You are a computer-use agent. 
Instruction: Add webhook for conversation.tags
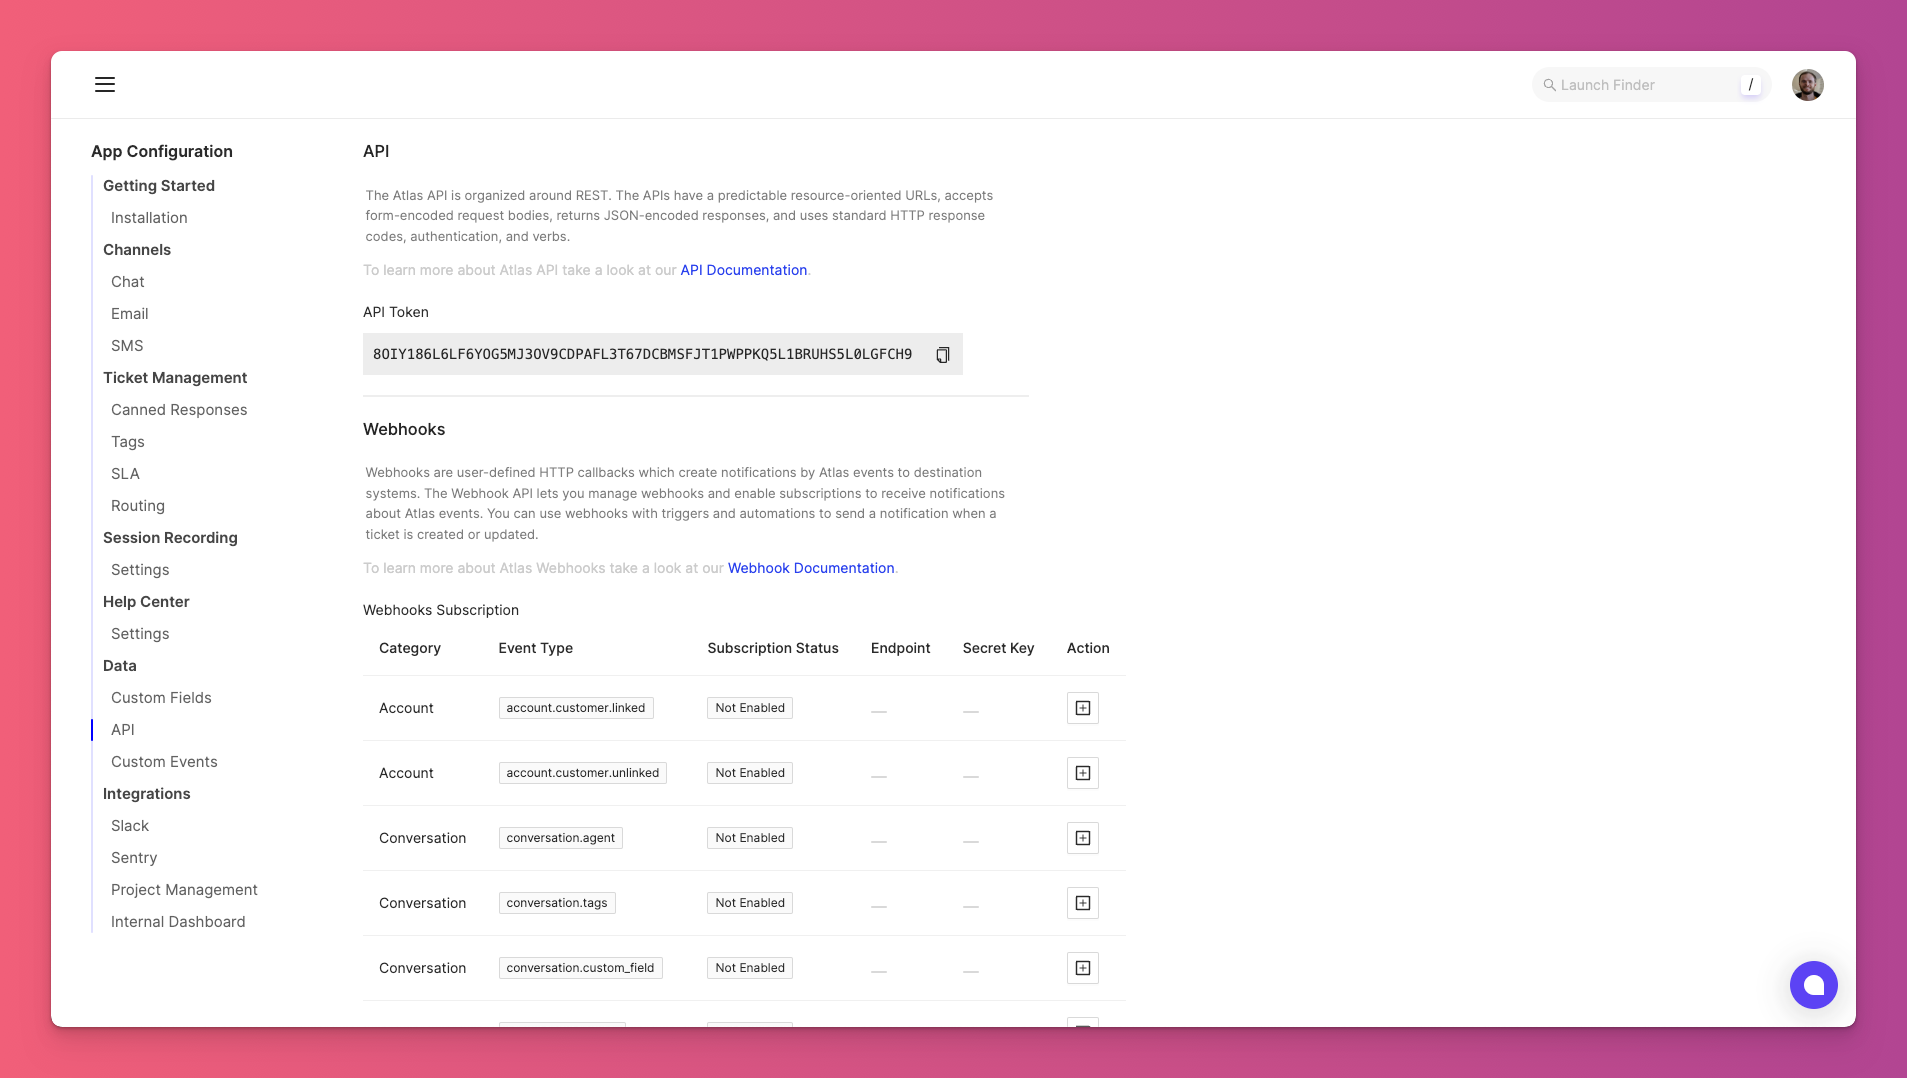click(x=1082, y=903)
